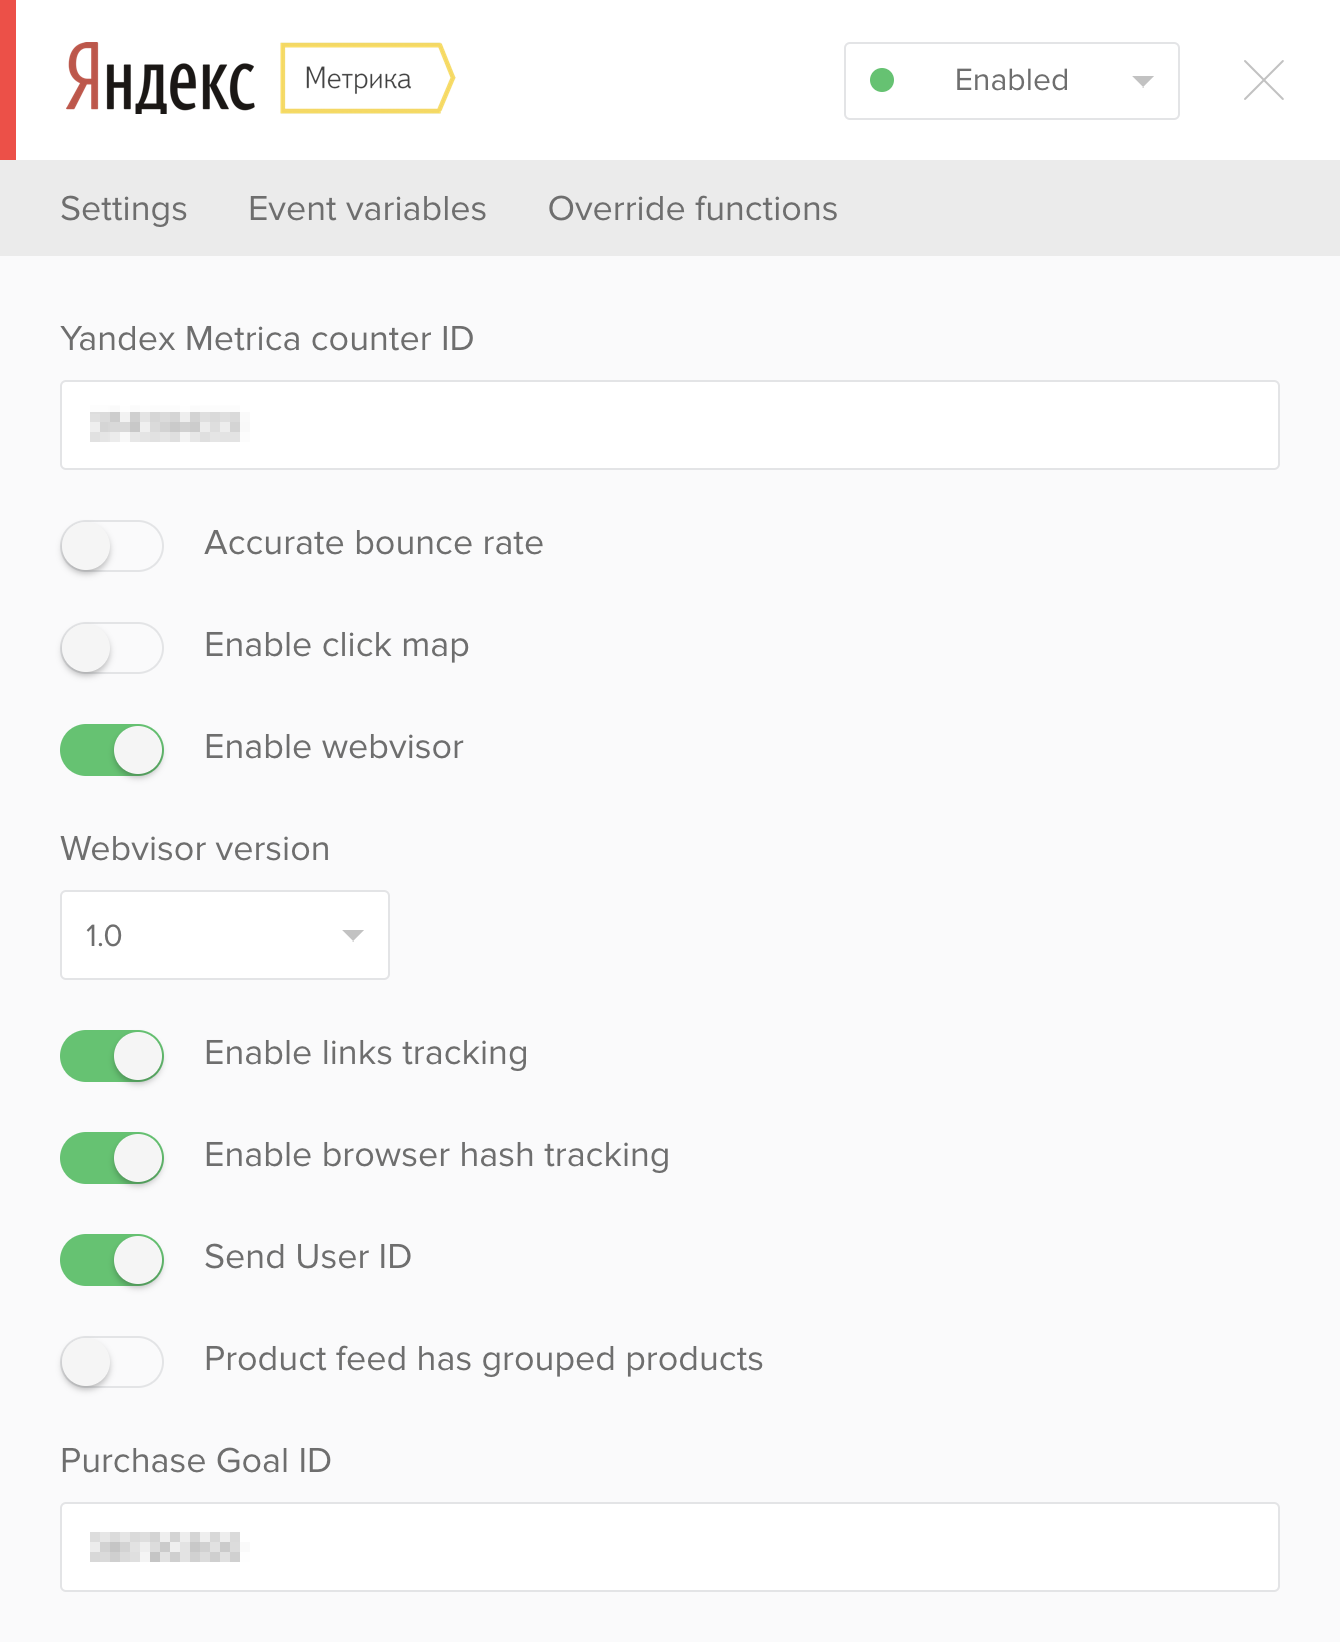The image size is (1340, 1642).
Task: Turn off Enable links tracking
Action: [112, 1056]
